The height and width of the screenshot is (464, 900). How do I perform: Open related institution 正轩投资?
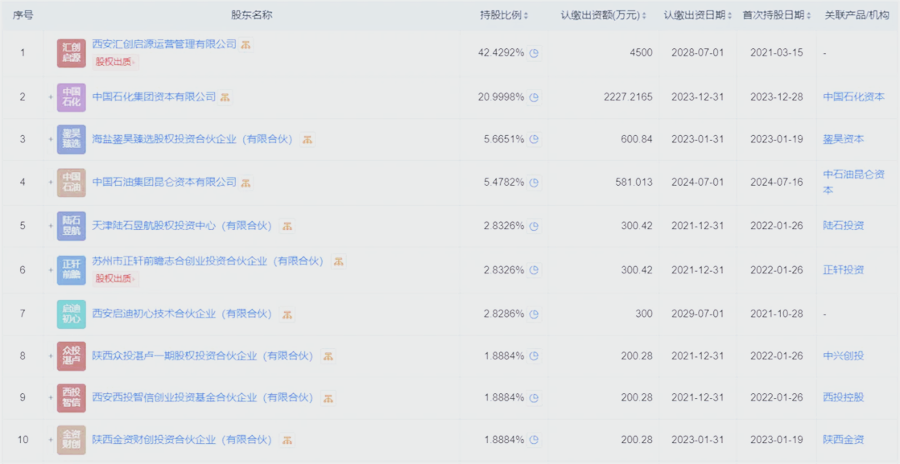pyautogui.click(x=843, y=270)
